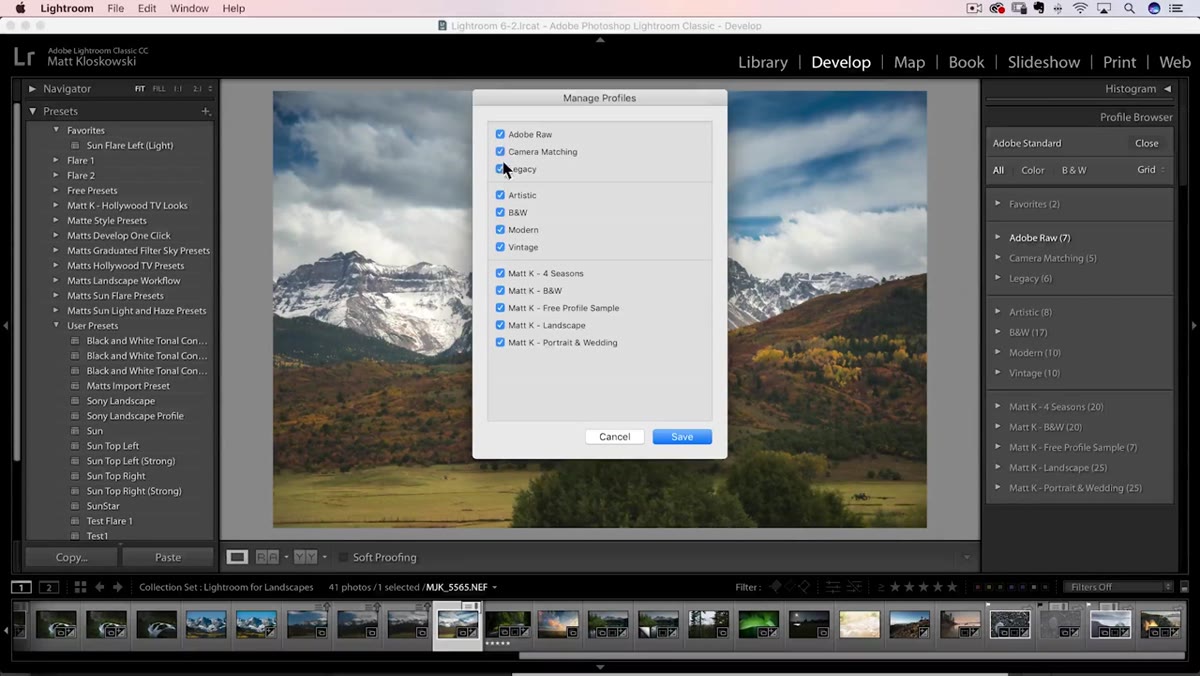The image size is (1200, 676).
Task: Open the main window 1 display button
Action: point(21,587)
